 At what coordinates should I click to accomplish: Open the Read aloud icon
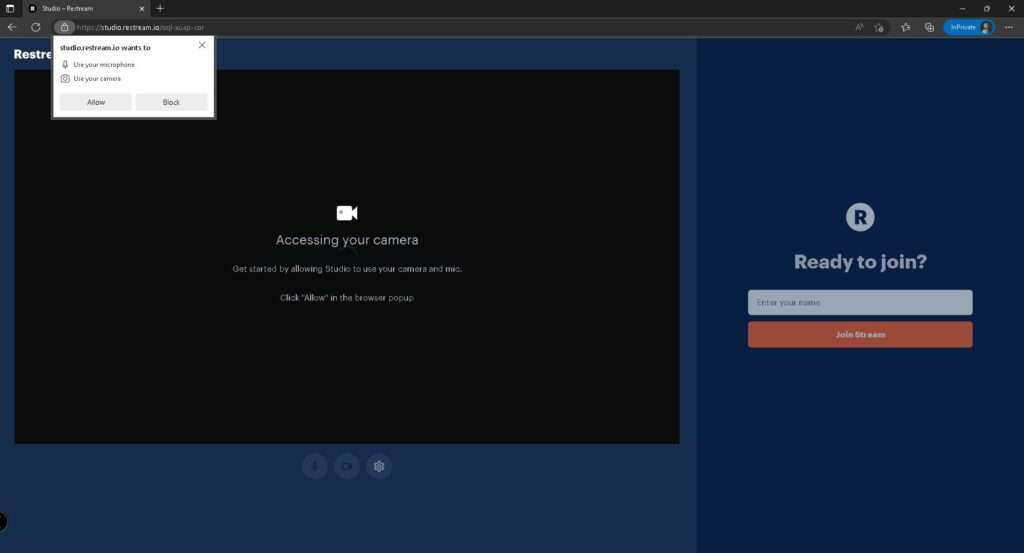click(x=859, y=27)
